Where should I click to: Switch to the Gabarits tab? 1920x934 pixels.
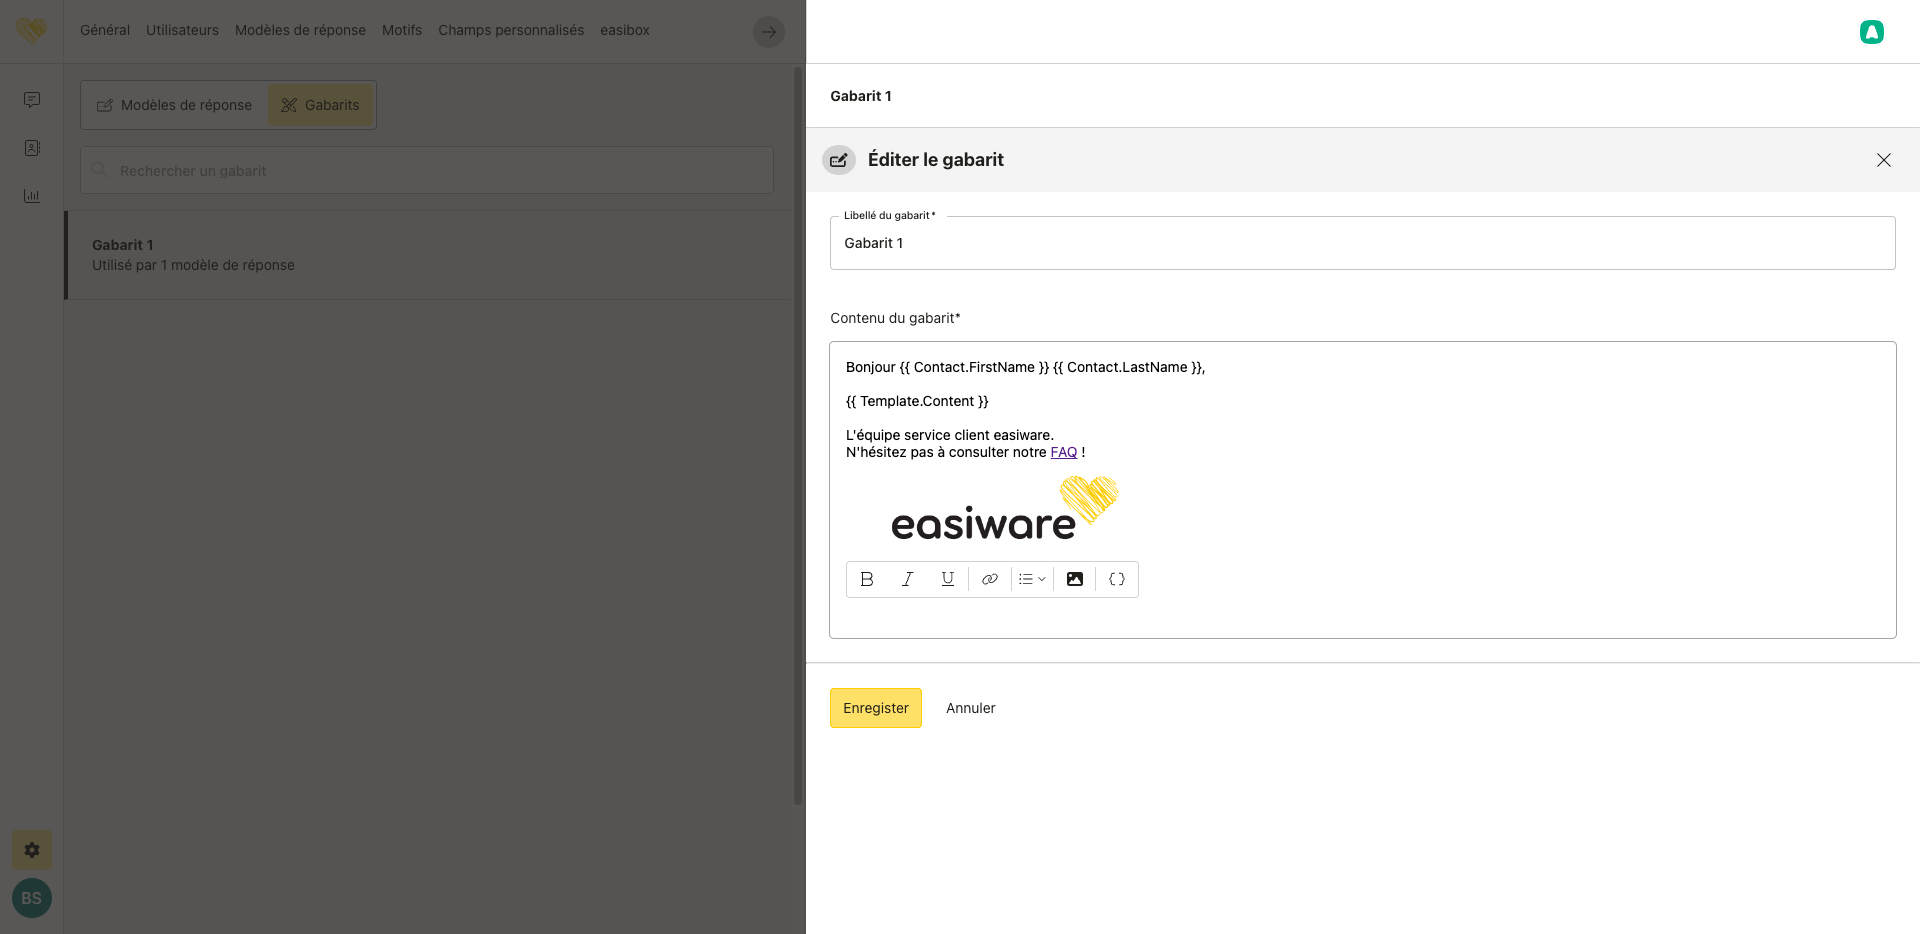[320, 105]
